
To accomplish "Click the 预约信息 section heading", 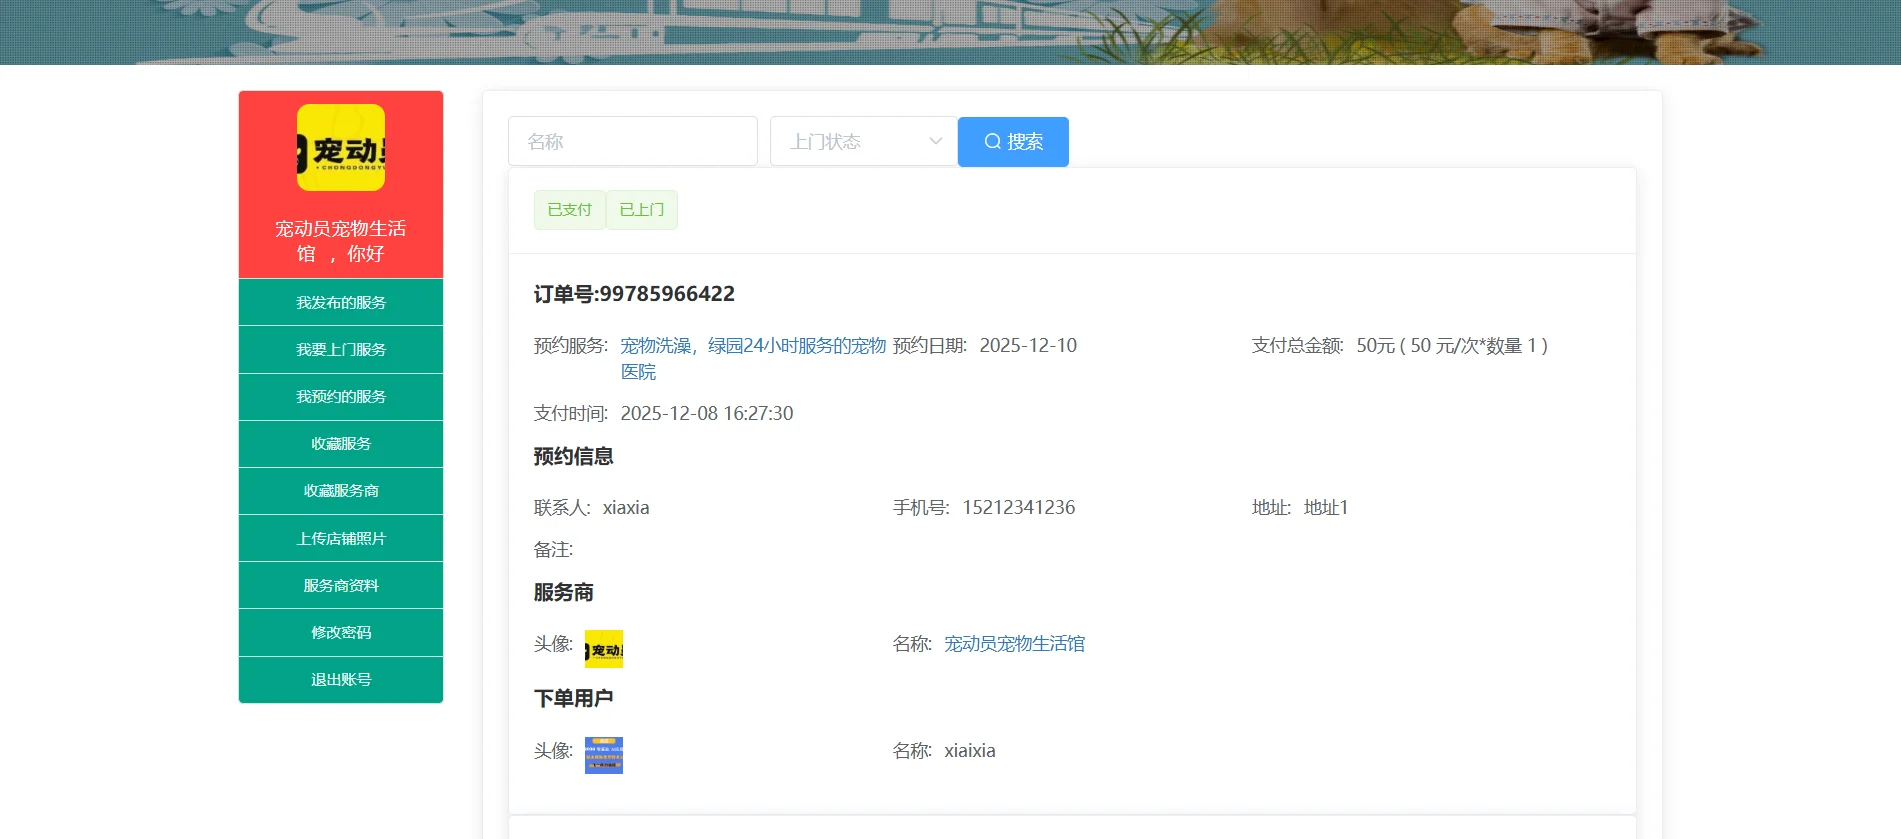I will point(573,456).
